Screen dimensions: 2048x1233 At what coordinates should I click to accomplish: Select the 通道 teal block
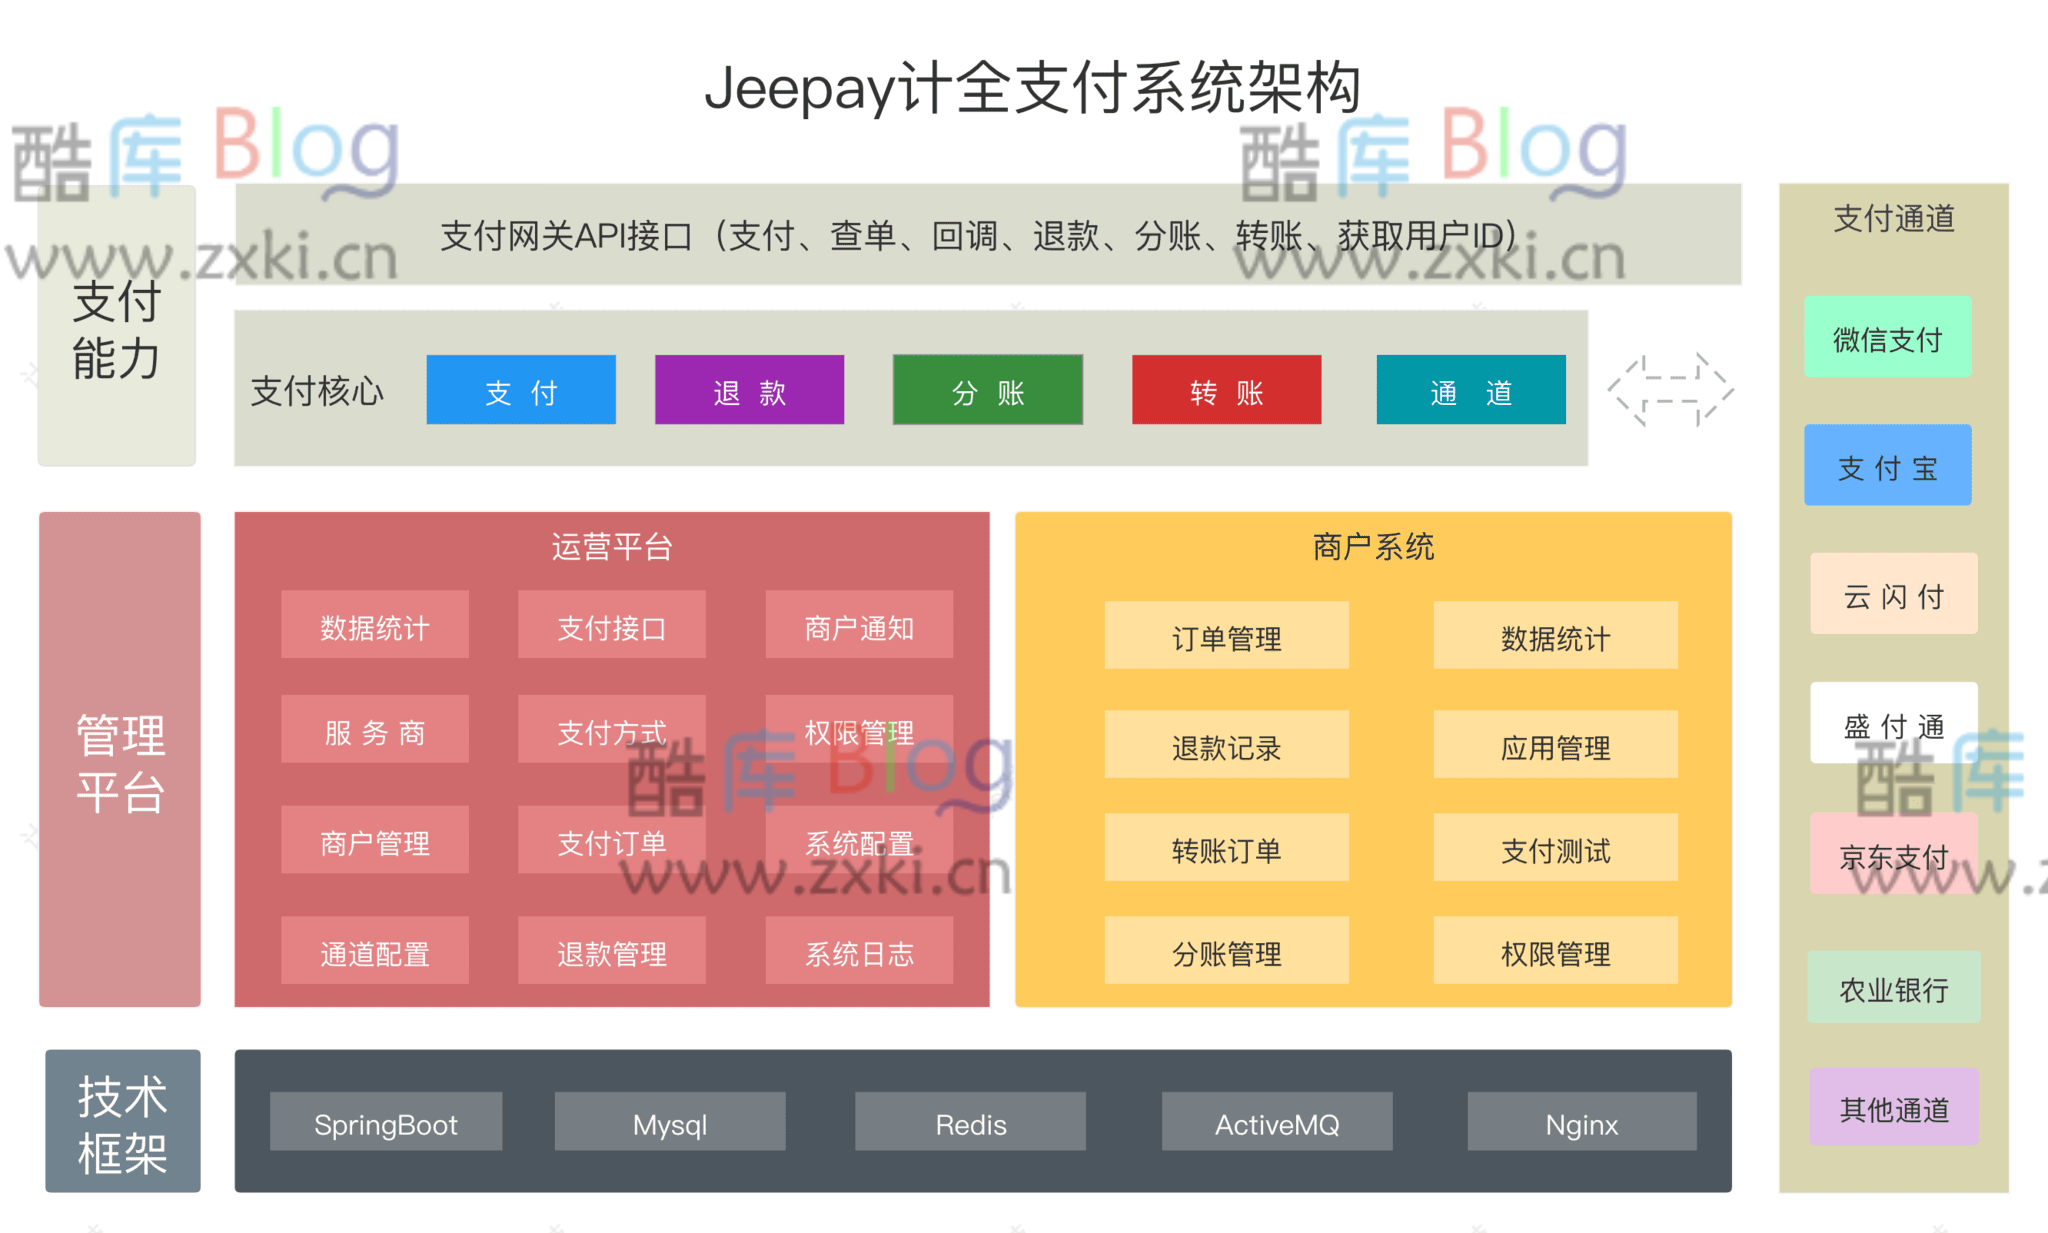point(1470,390)
